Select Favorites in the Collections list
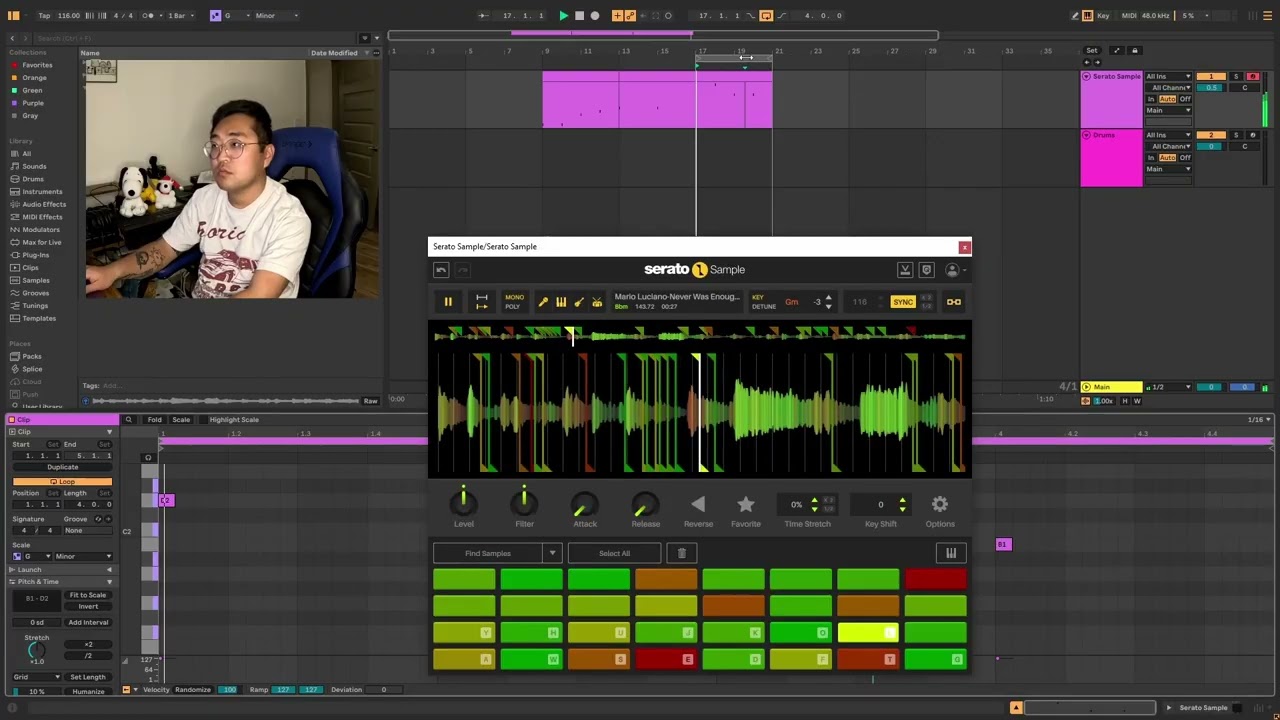 coord(37,65)
